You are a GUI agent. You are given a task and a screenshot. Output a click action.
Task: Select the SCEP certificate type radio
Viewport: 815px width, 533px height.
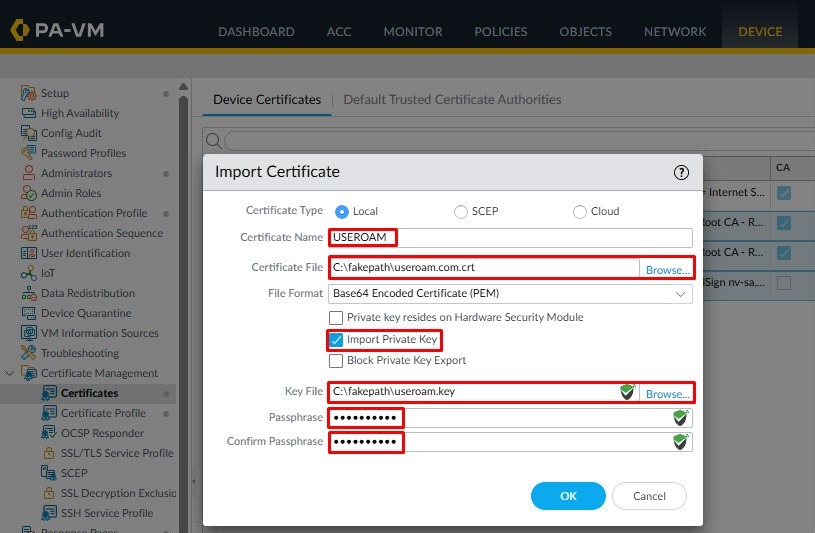(x=461, y=212)
